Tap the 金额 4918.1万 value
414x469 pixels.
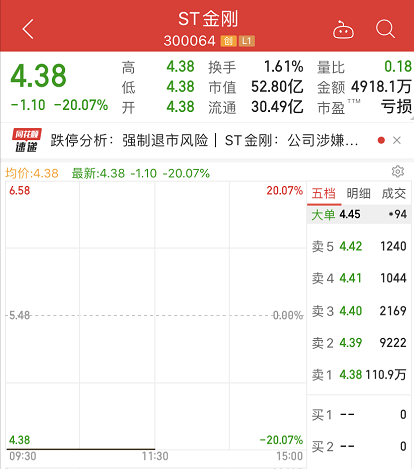[x=381, y=87]
